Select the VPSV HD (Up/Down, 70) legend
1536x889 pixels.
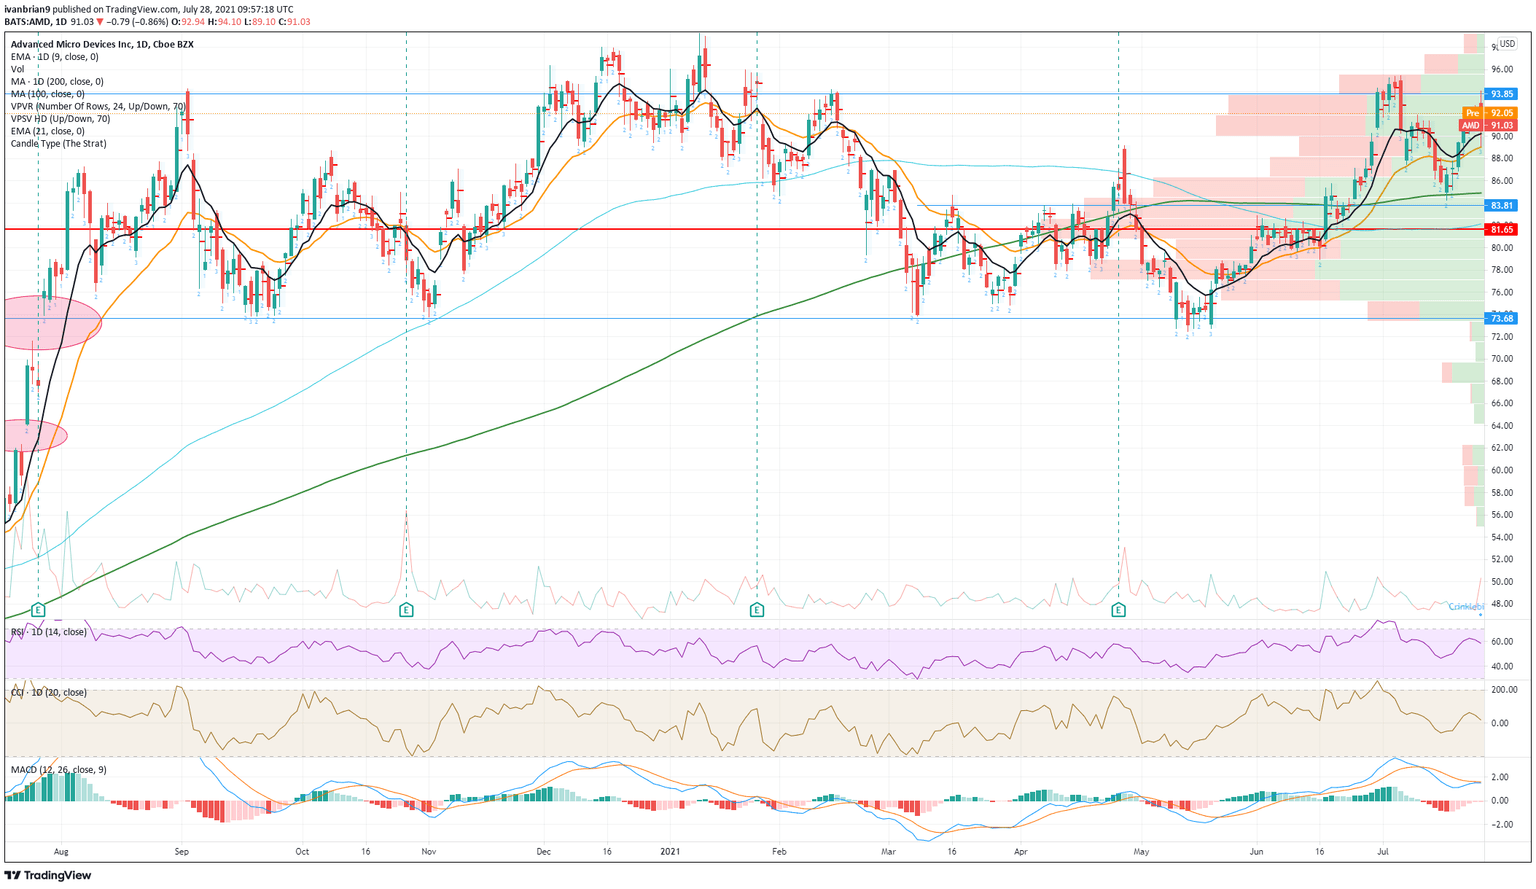point(60,119)
